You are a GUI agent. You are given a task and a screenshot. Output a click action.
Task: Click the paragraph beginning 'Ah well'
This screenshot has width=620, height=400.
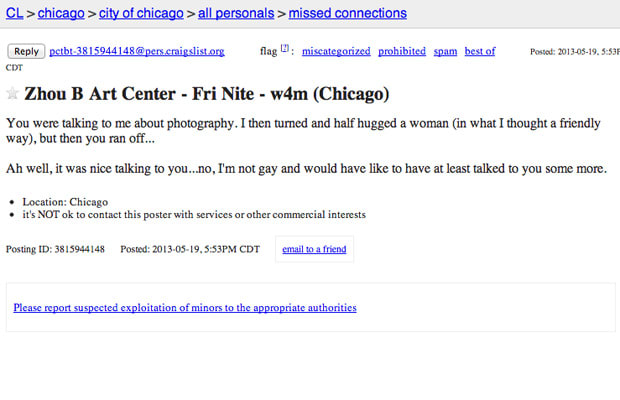tap(306, 169)
